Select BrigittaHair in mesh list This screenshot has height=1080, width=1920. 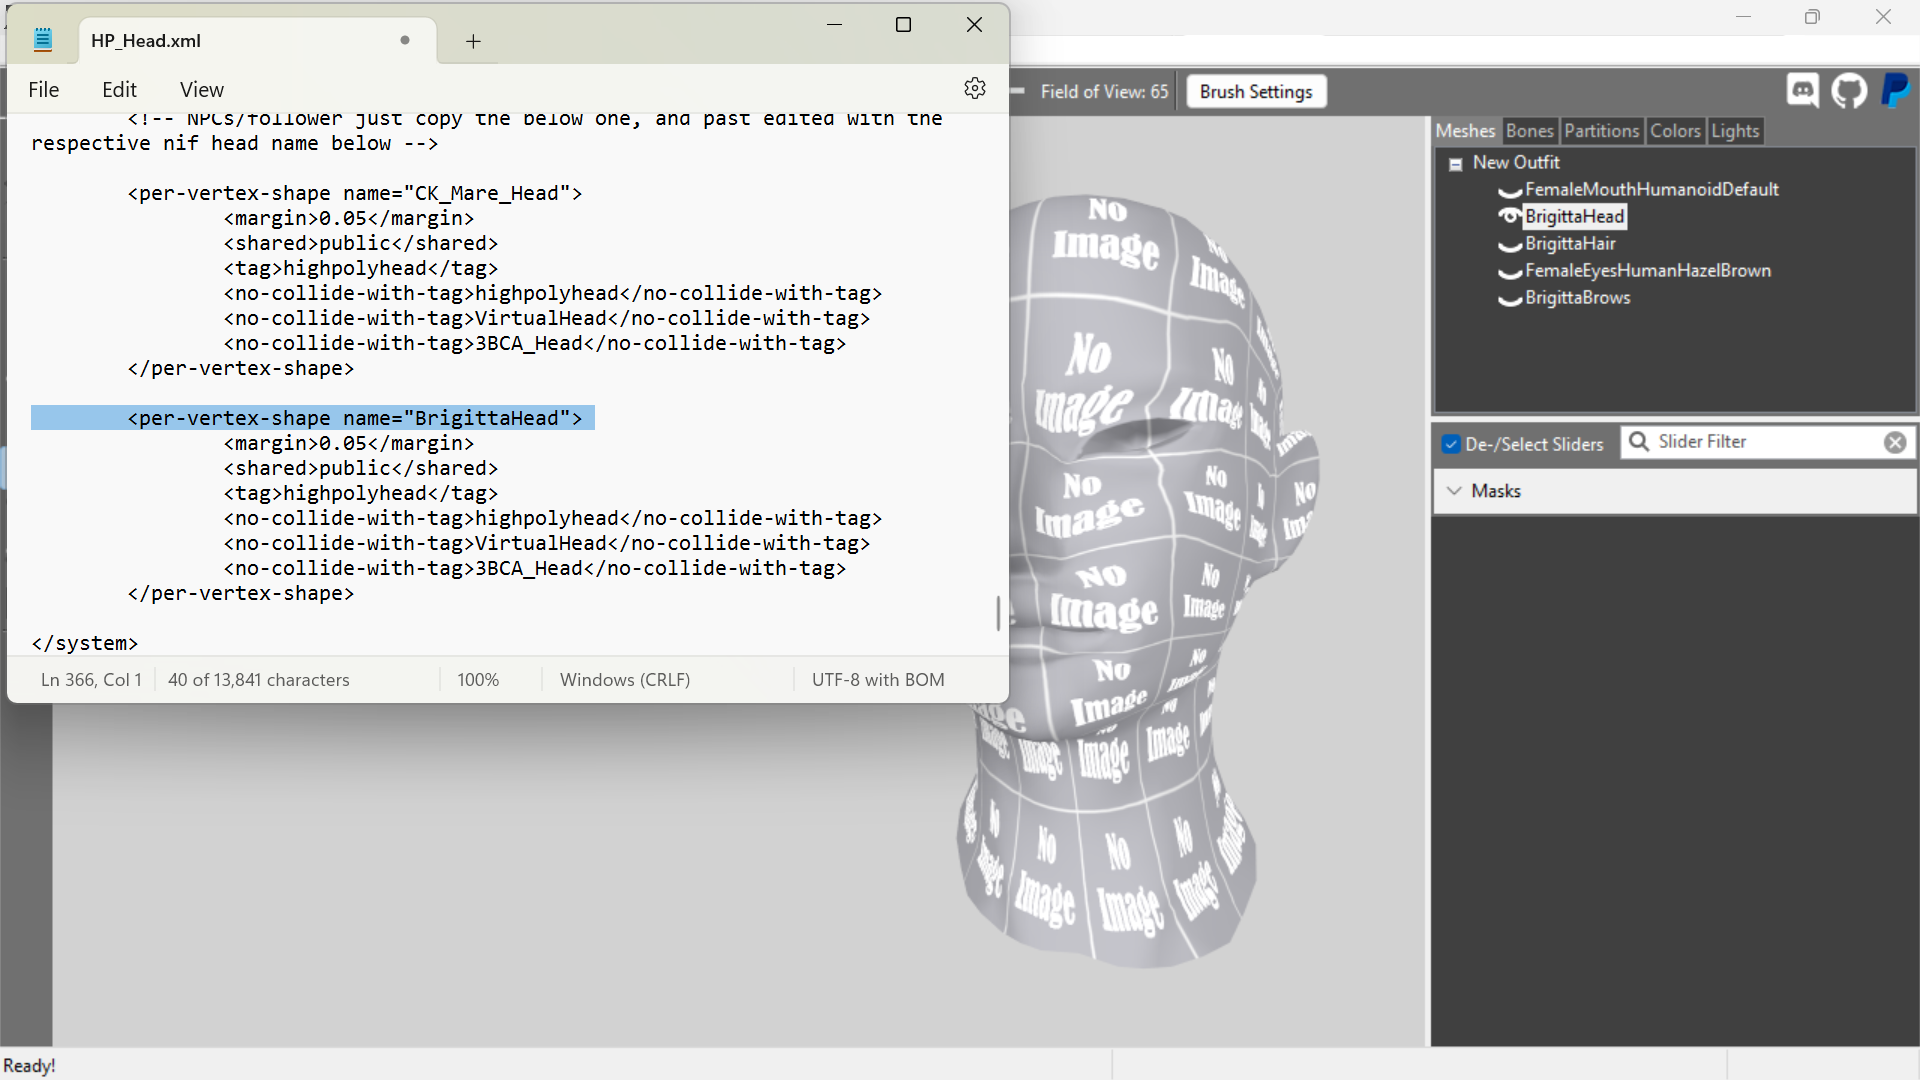click(1570, 243)
